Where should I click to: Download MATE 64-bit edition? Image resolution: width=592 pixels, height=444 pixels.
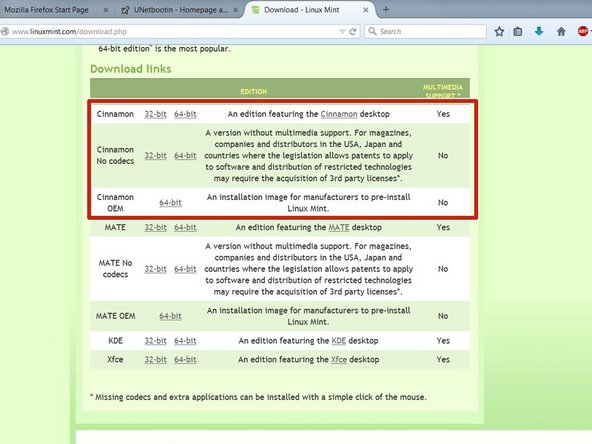[x=185, y=227]
